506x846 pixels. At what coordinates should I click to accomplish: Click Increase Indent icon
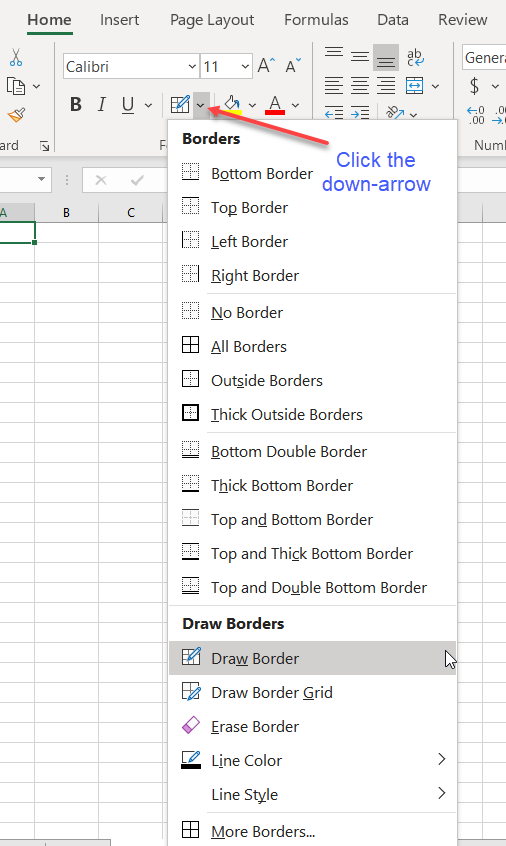tap(360, 112)
